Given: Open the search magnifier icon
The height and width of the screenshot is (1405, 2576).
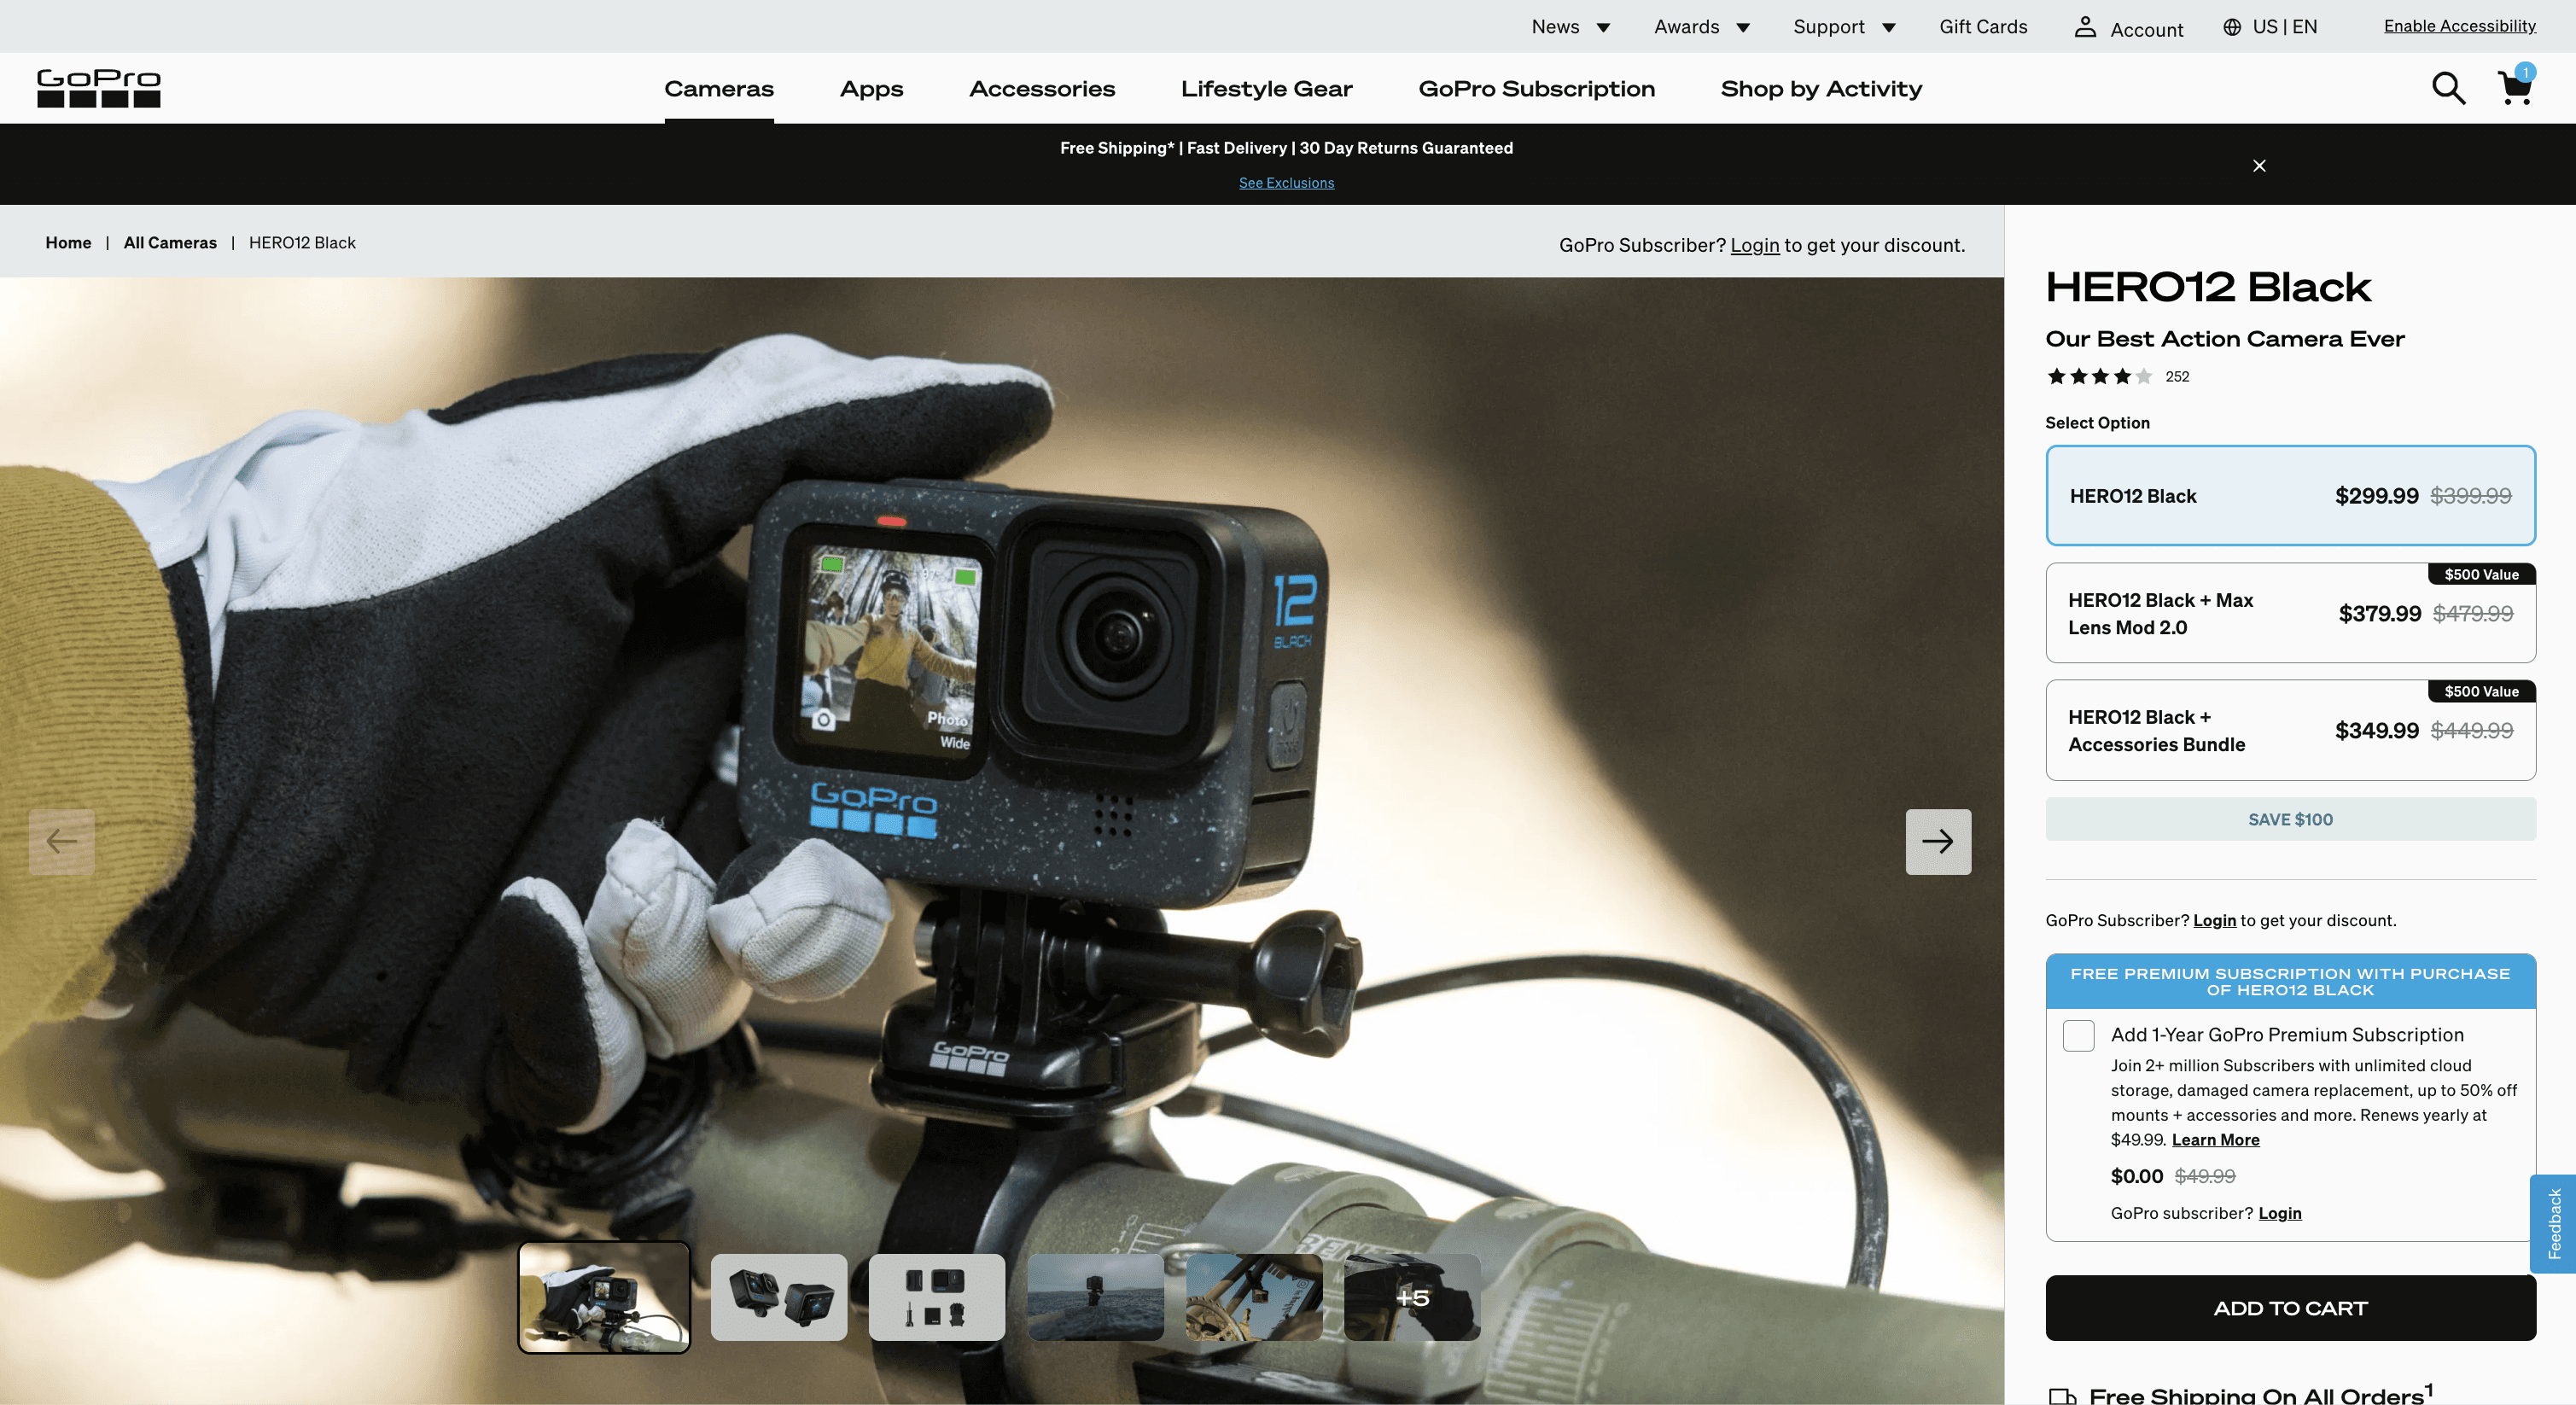Looking at the screenshot, I should pos(2448,88).
